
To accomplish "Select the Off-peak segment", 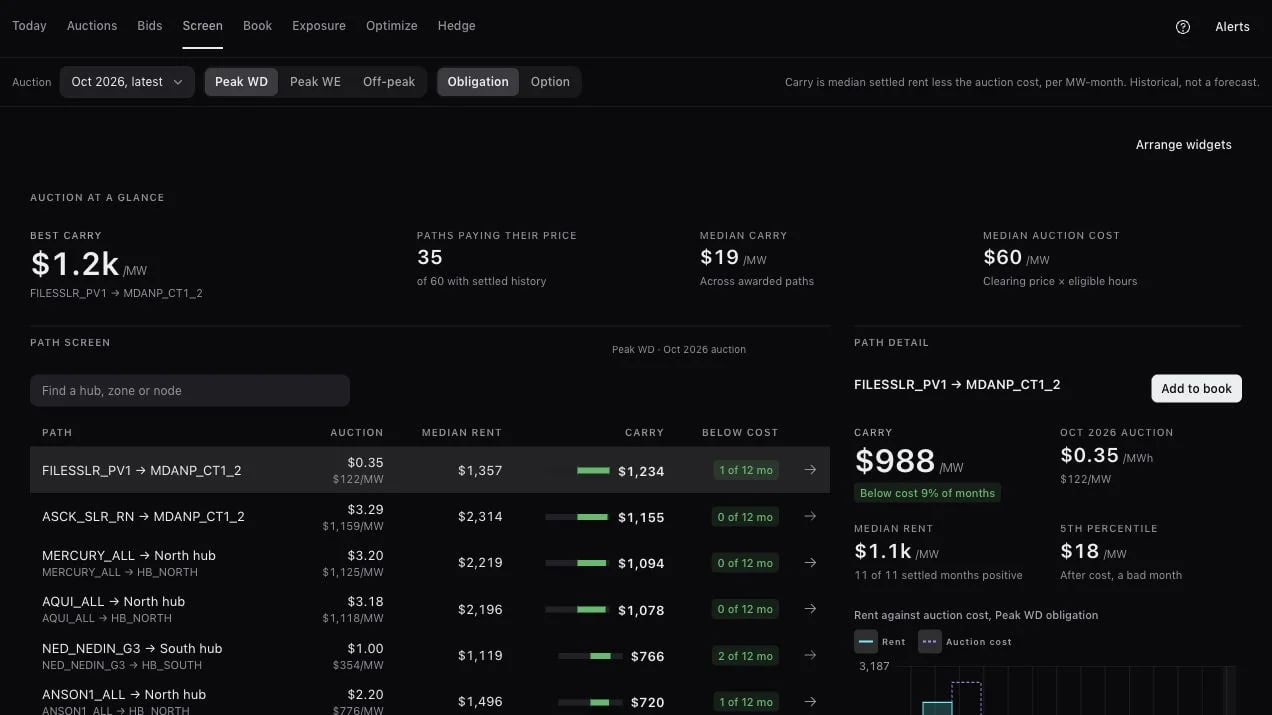I will pos(389,82).
